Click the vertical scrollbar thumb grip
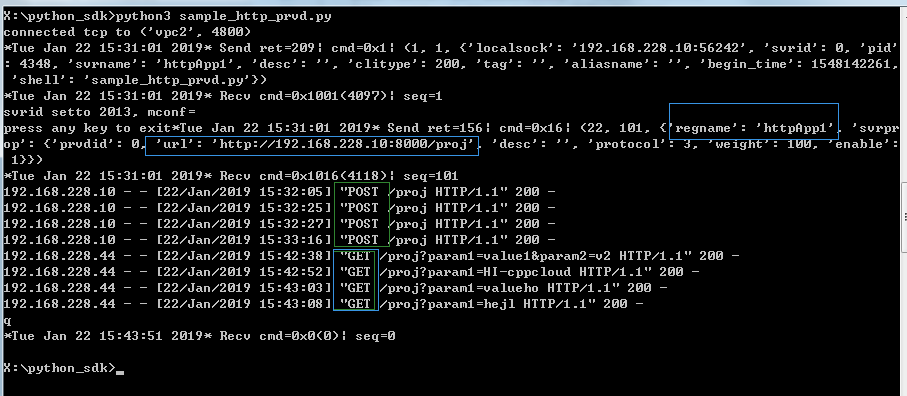The width and height of the screenshot is (907, 396). [x=904, y=217]
